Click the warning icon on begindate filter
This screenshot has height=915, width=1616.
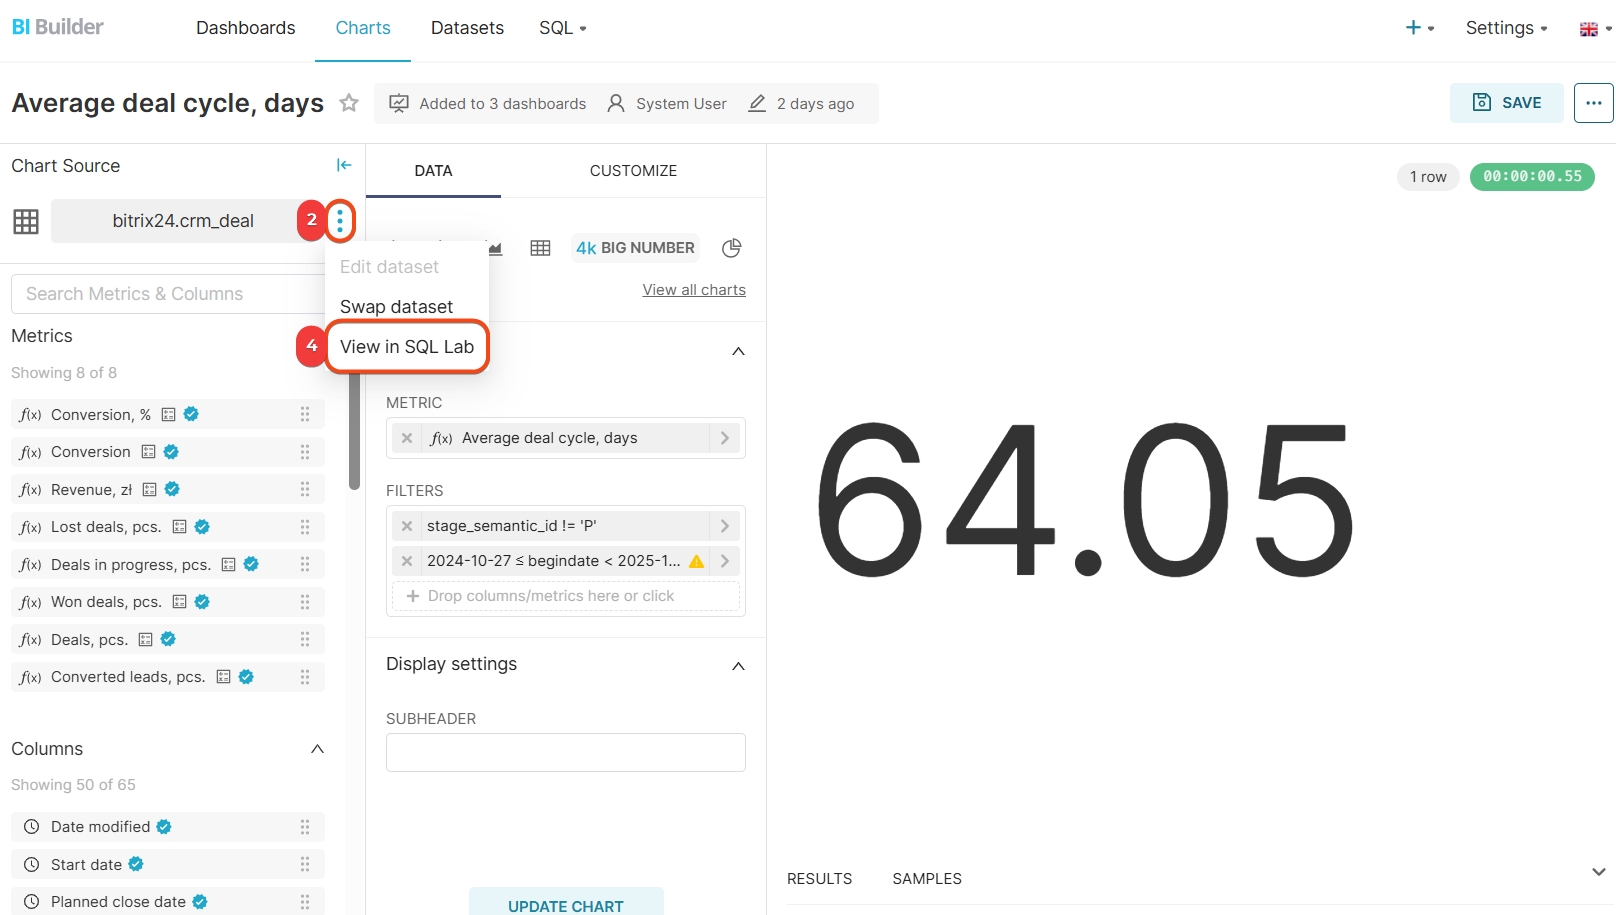(x=697, y=561)
